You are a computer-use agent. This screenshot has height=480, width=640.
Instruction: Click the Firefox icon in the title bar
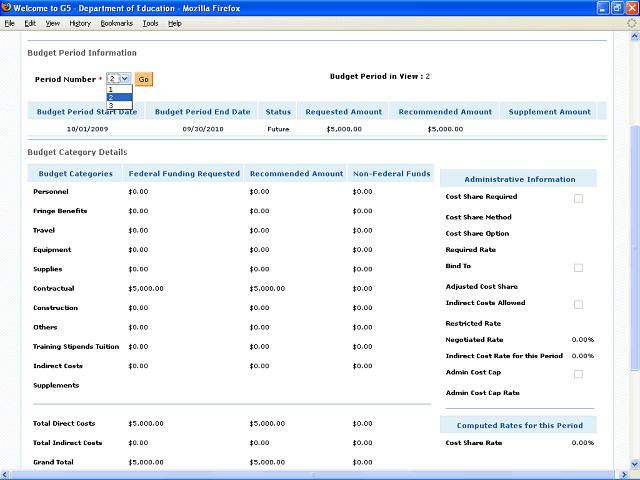coord(7,8)
